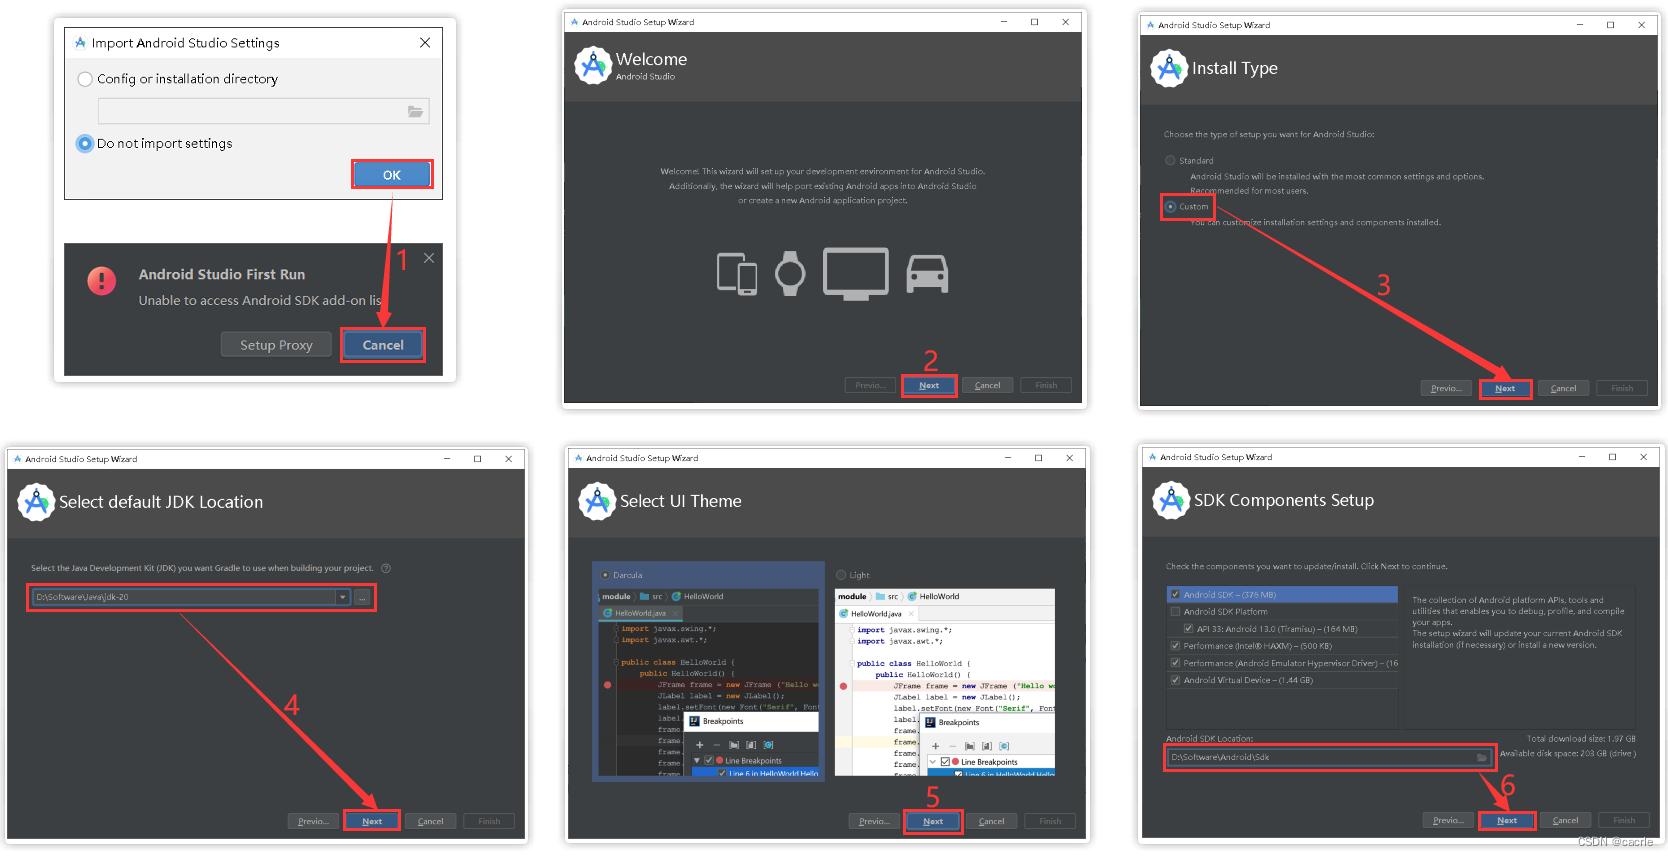Click Next in the Select UI Theme wizard
The width and height of the screenshot is (1668, 856).
point(933,822)
